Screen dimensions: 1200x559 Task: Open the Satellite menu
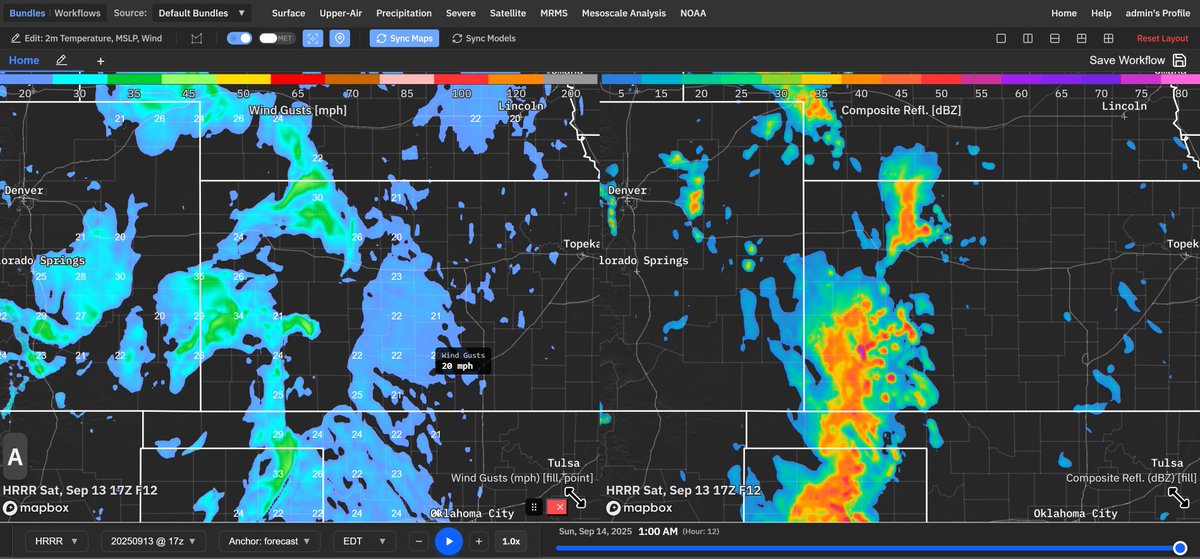pos(508,13)
